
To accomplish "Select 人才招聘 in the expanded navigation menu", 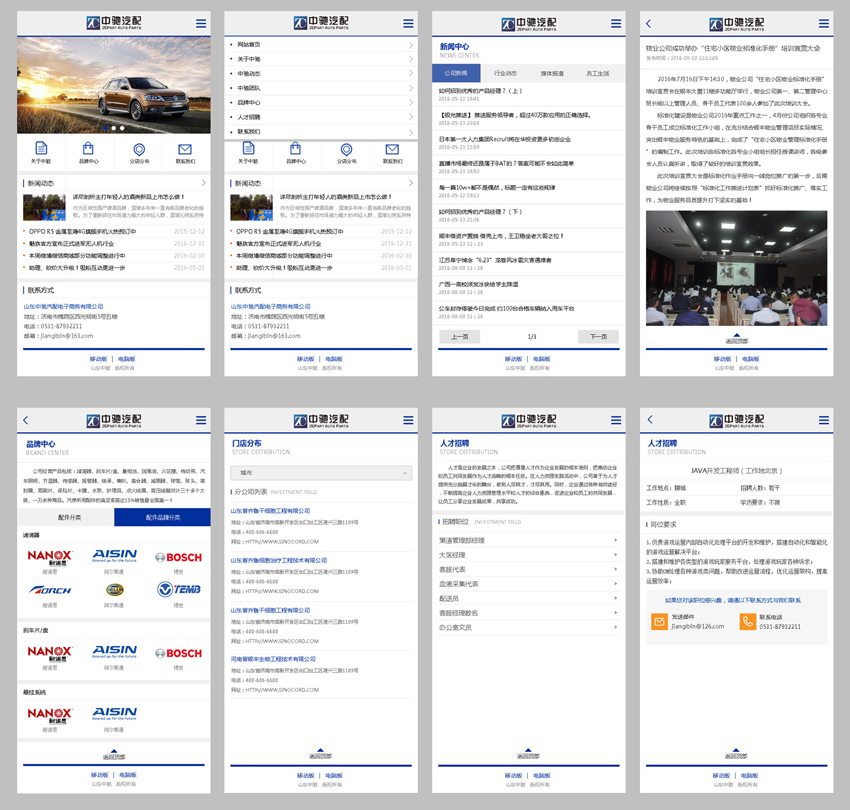I will pos(321,117).
